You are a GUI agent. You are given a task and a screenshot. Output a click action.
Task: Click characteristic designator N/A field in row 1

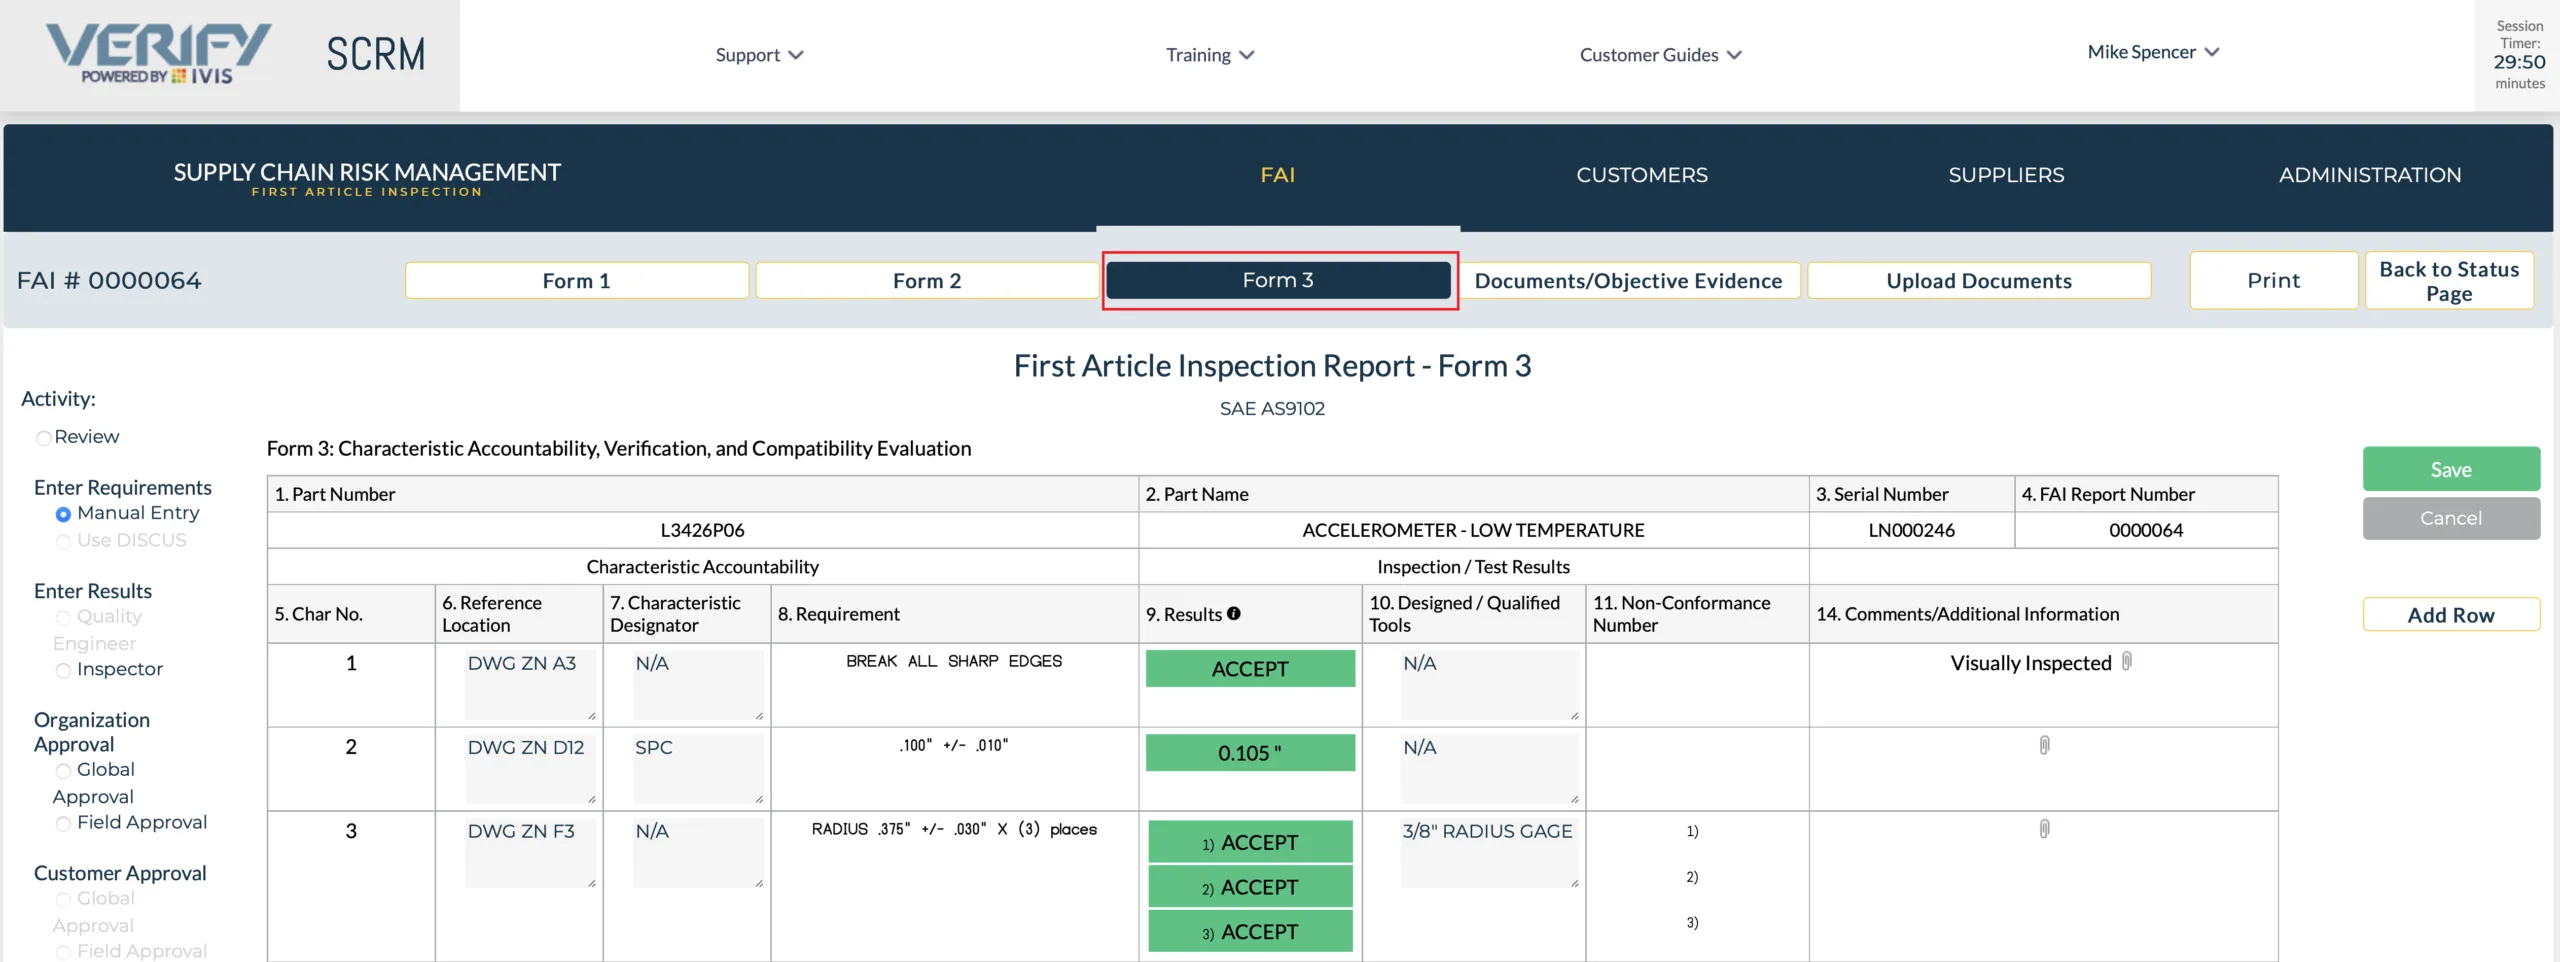click(x=698, y=685)
